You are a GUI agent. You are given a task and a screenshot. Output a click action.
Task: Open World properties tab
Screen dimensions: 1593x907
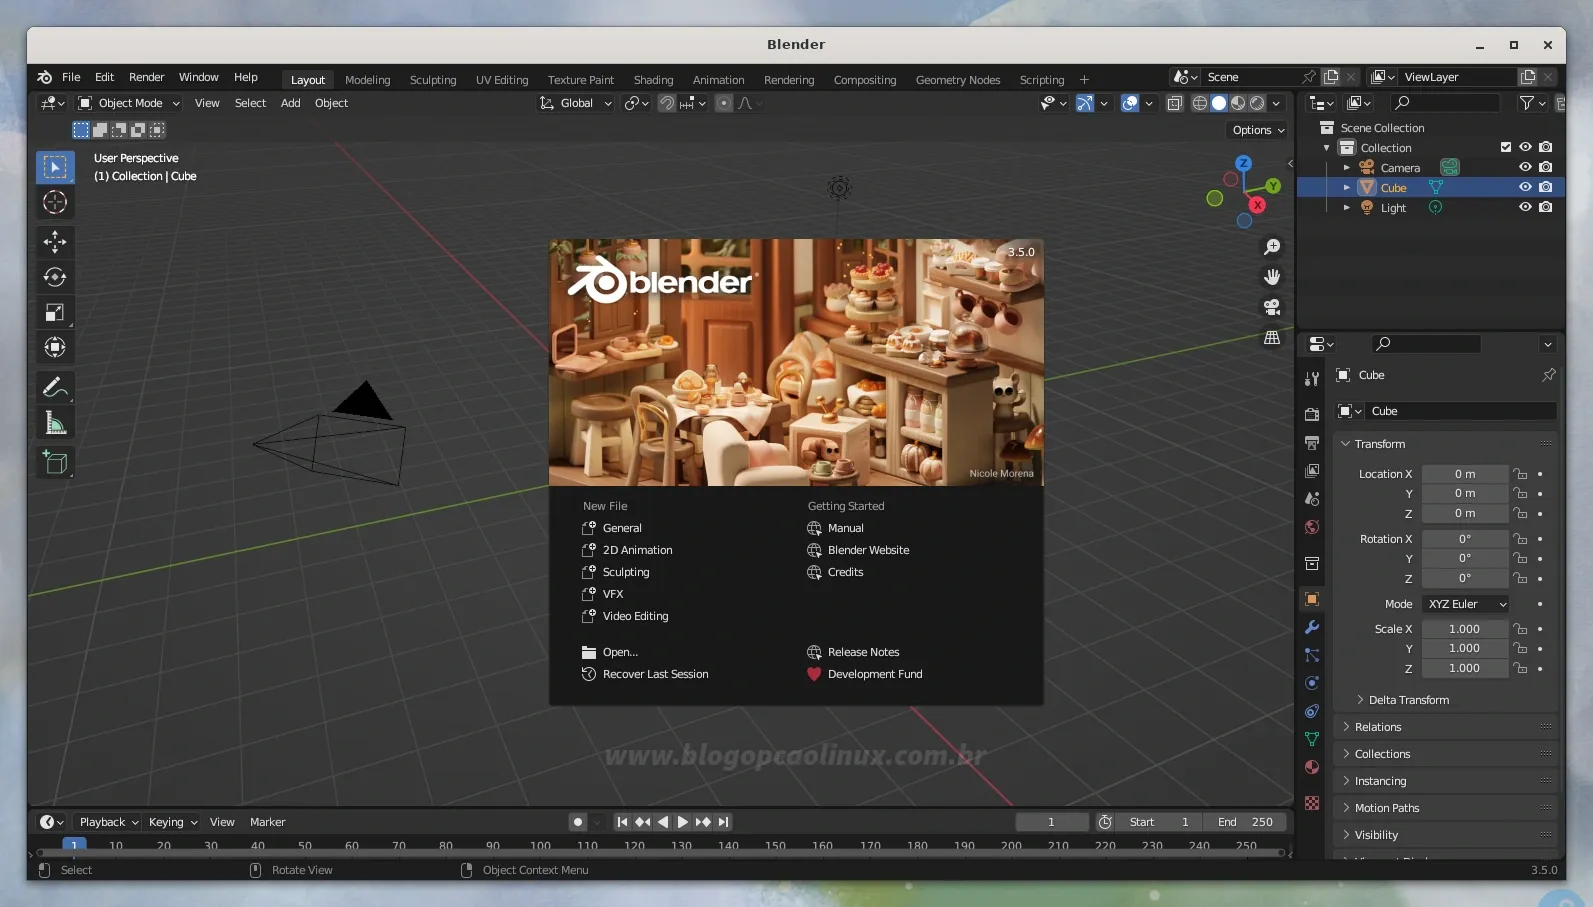[x=1312, y=527]
